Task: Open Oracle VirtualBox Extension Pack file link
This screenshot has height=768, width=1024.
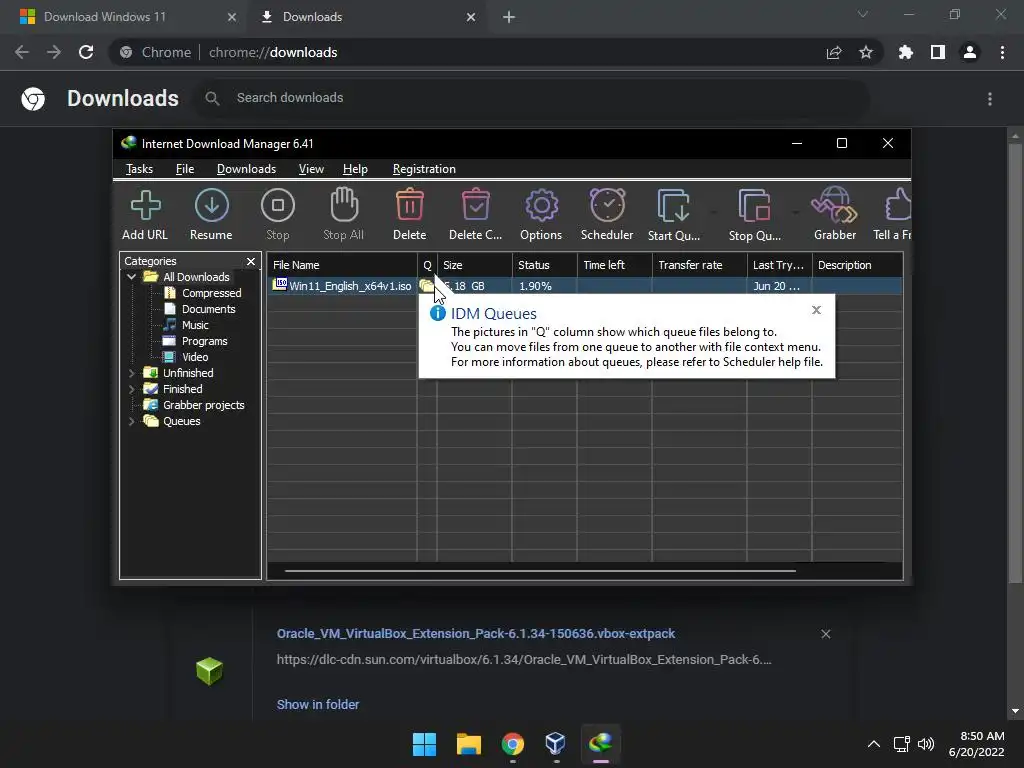Action: (x=475, y=633)
